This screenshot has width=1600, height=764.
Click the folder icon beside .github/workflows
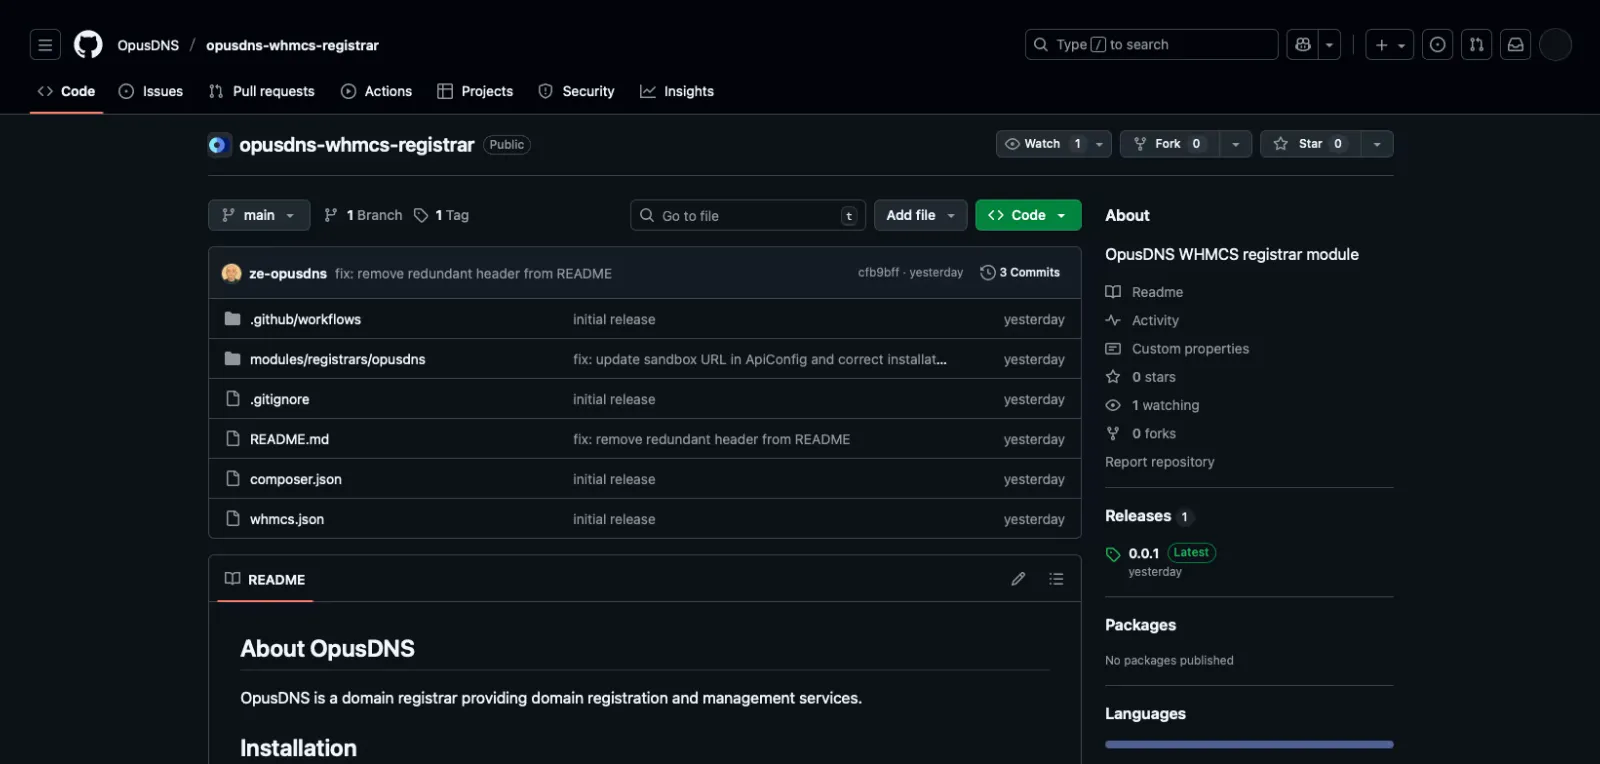233,319
